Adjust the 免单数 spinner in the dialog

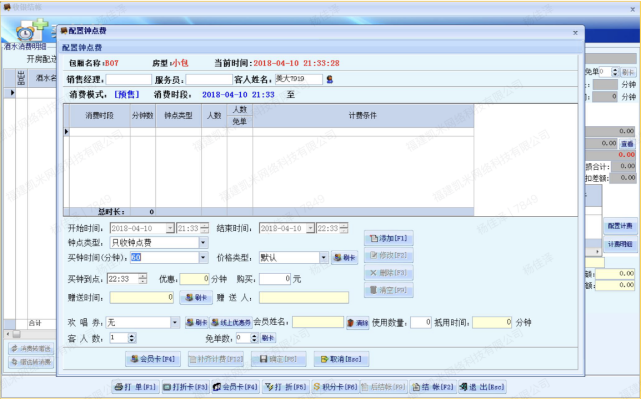[254, 338]
